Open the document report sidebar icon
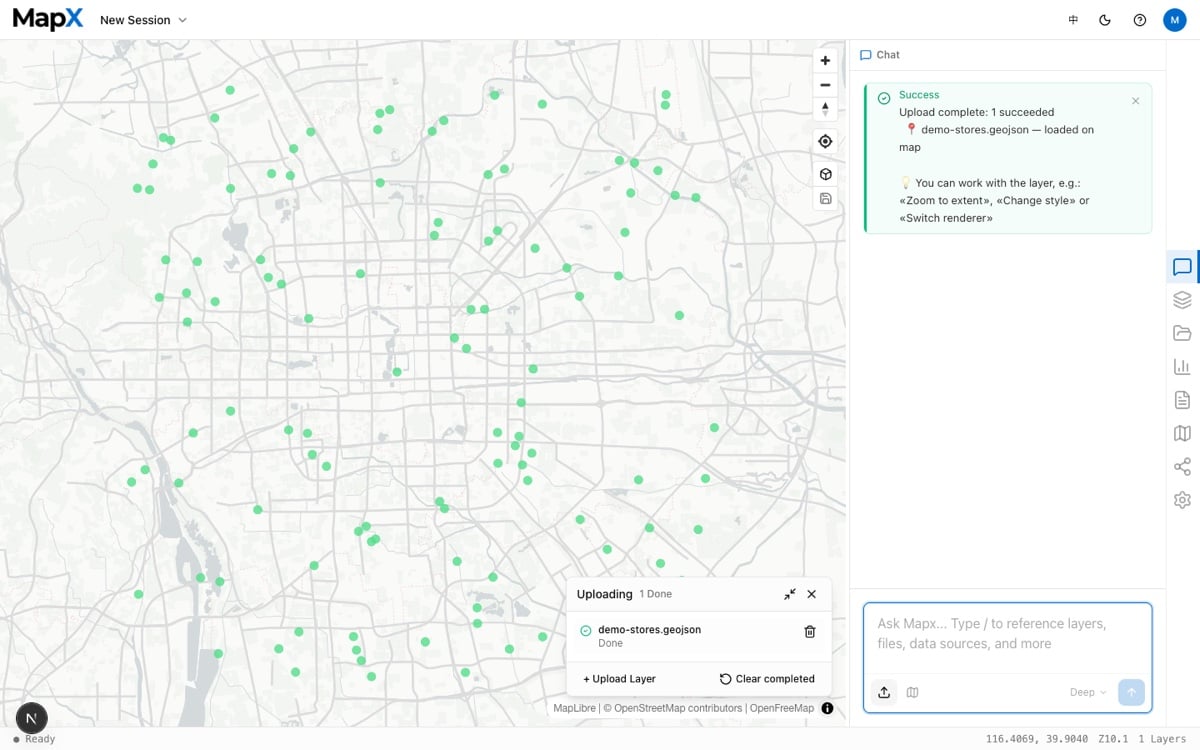 1182,400
